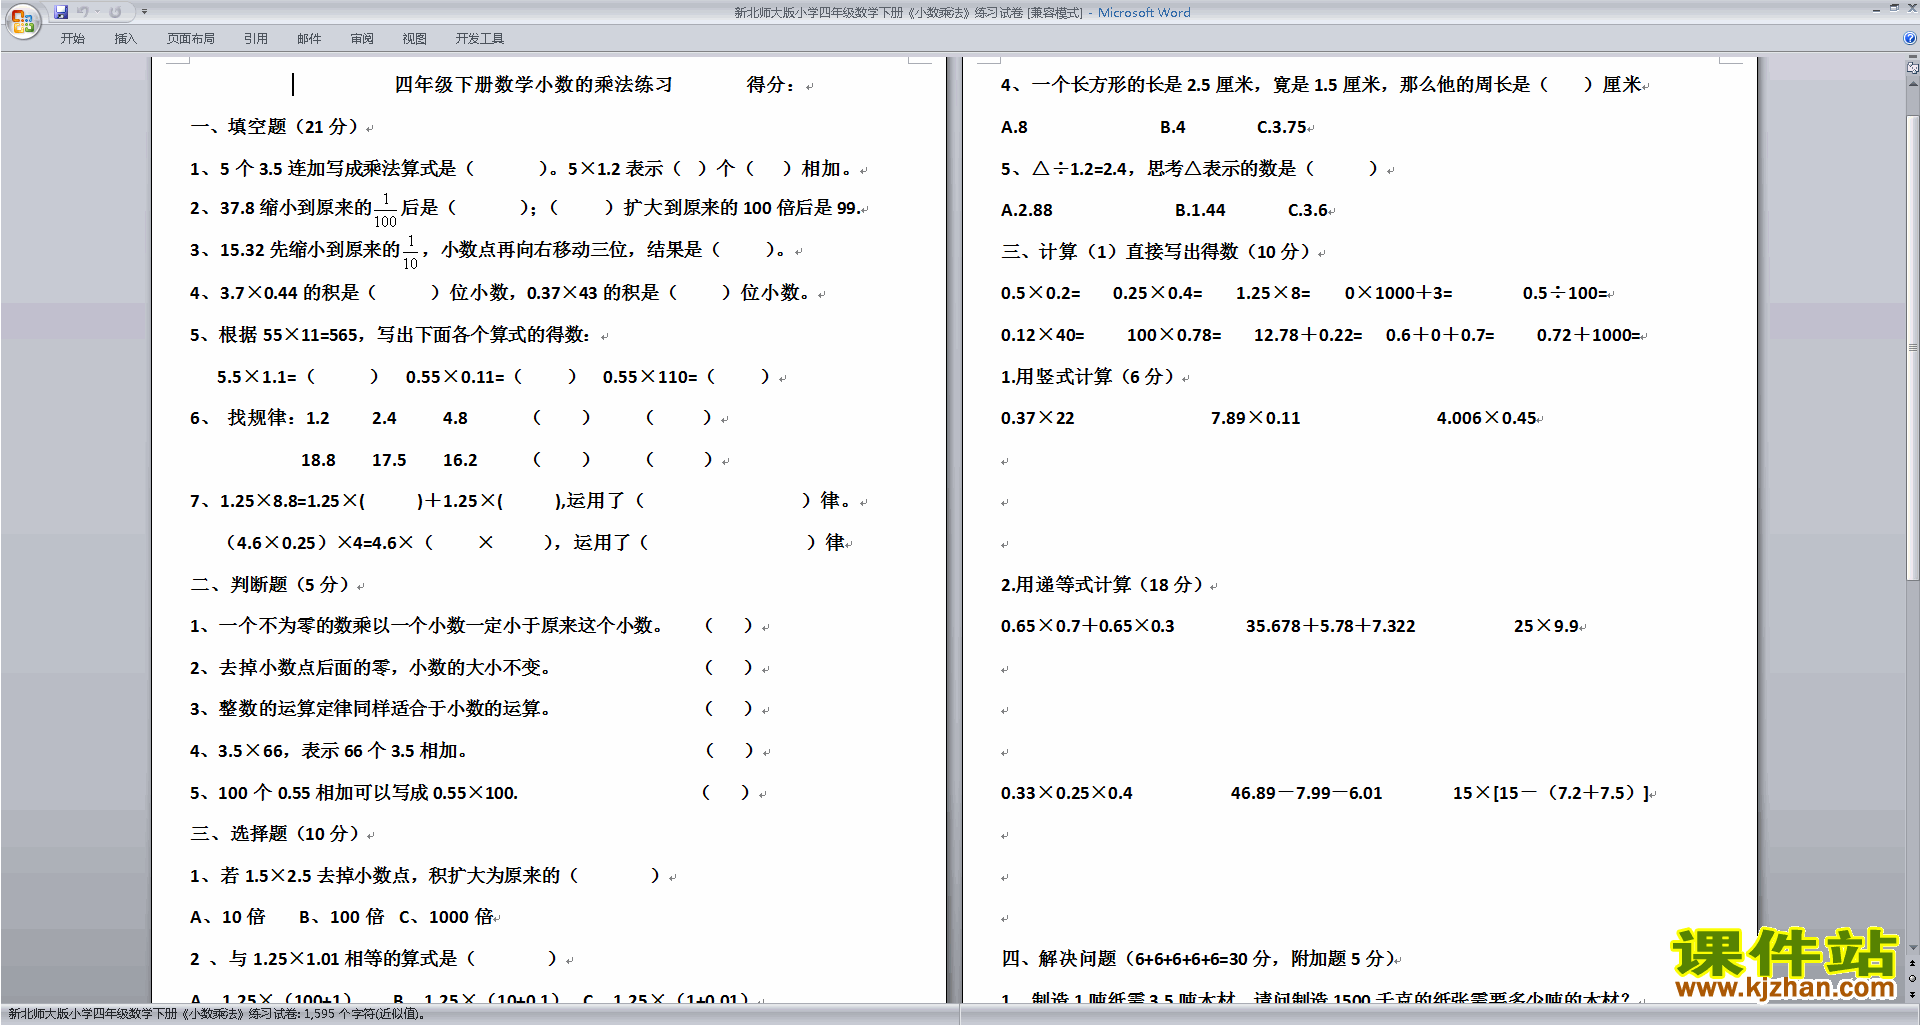Open the 页面布局 ribbon tab

(191, 39)
